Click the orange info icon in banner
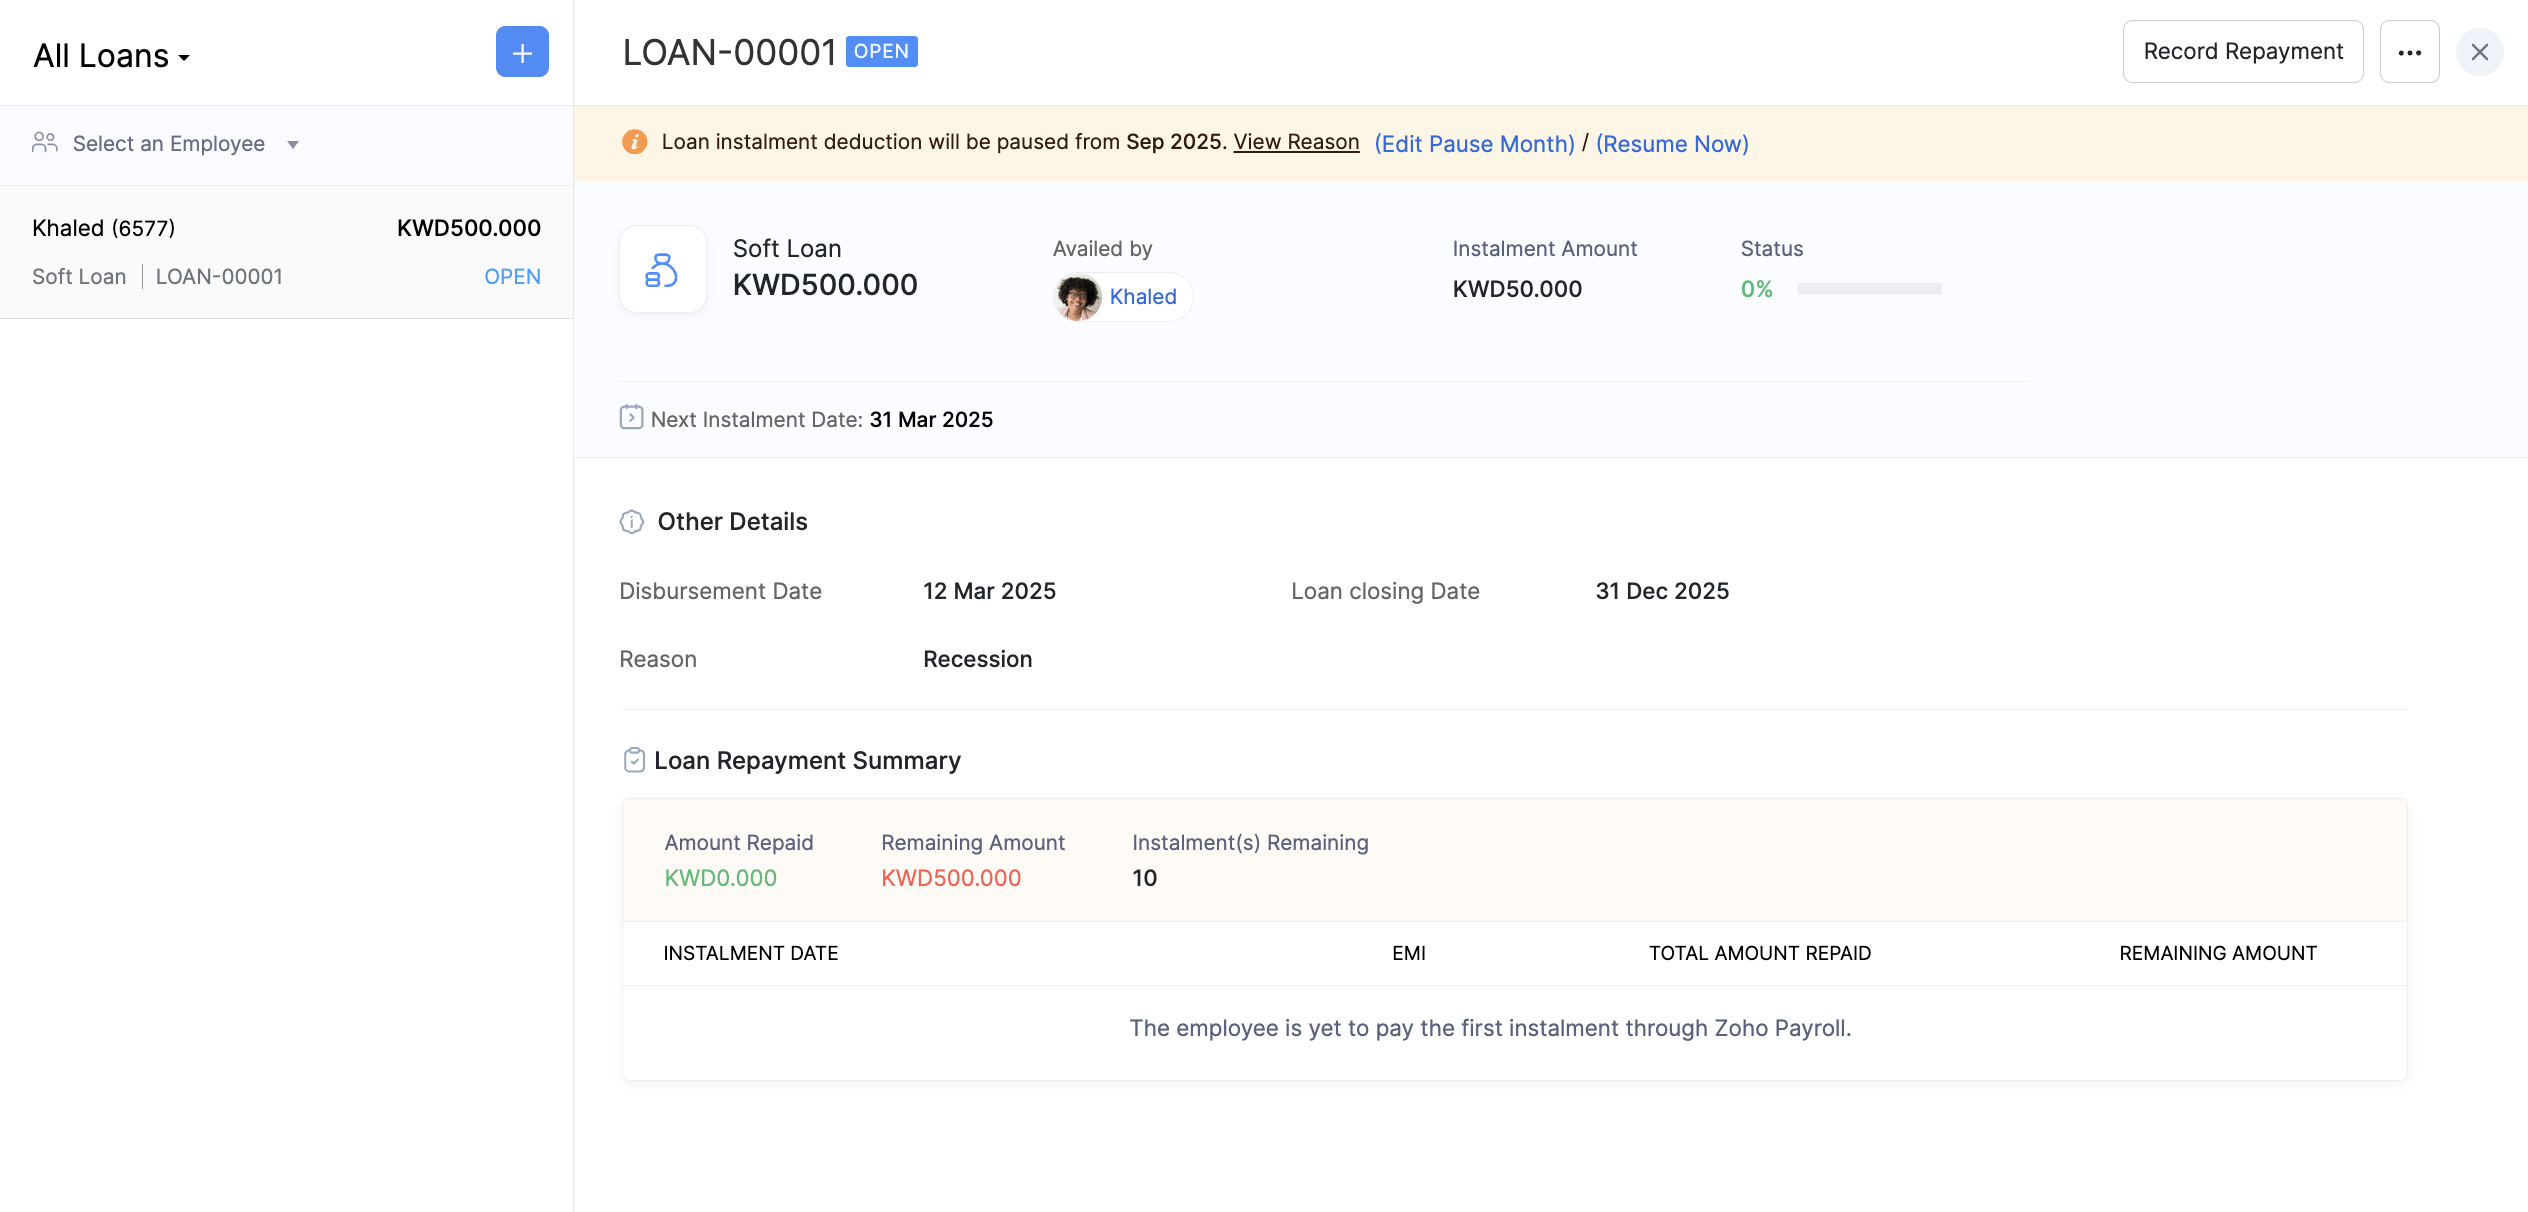The image size is (2528, 1212). click(x=634, y=142)
